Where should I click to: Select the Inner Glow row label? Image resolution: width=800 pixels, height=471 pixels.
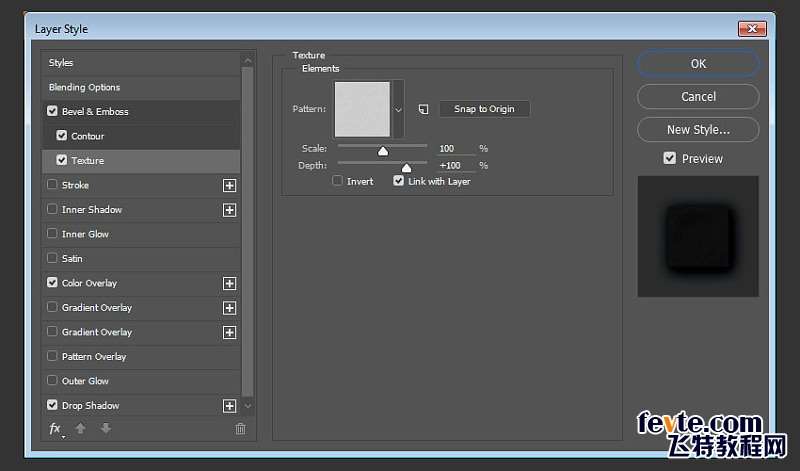click(x=85, y=234)
